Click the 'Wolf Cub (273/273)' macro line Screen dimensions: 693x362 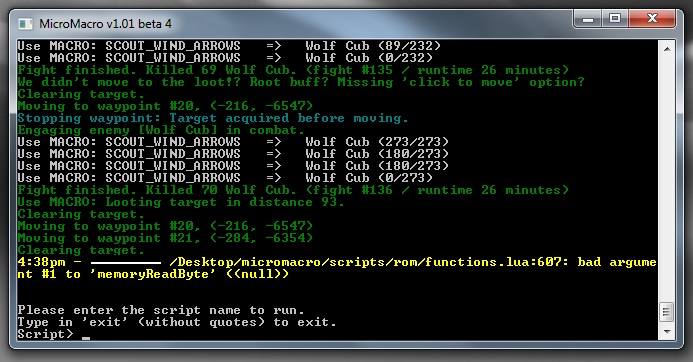pyautogui.click(x=233, y=142)
